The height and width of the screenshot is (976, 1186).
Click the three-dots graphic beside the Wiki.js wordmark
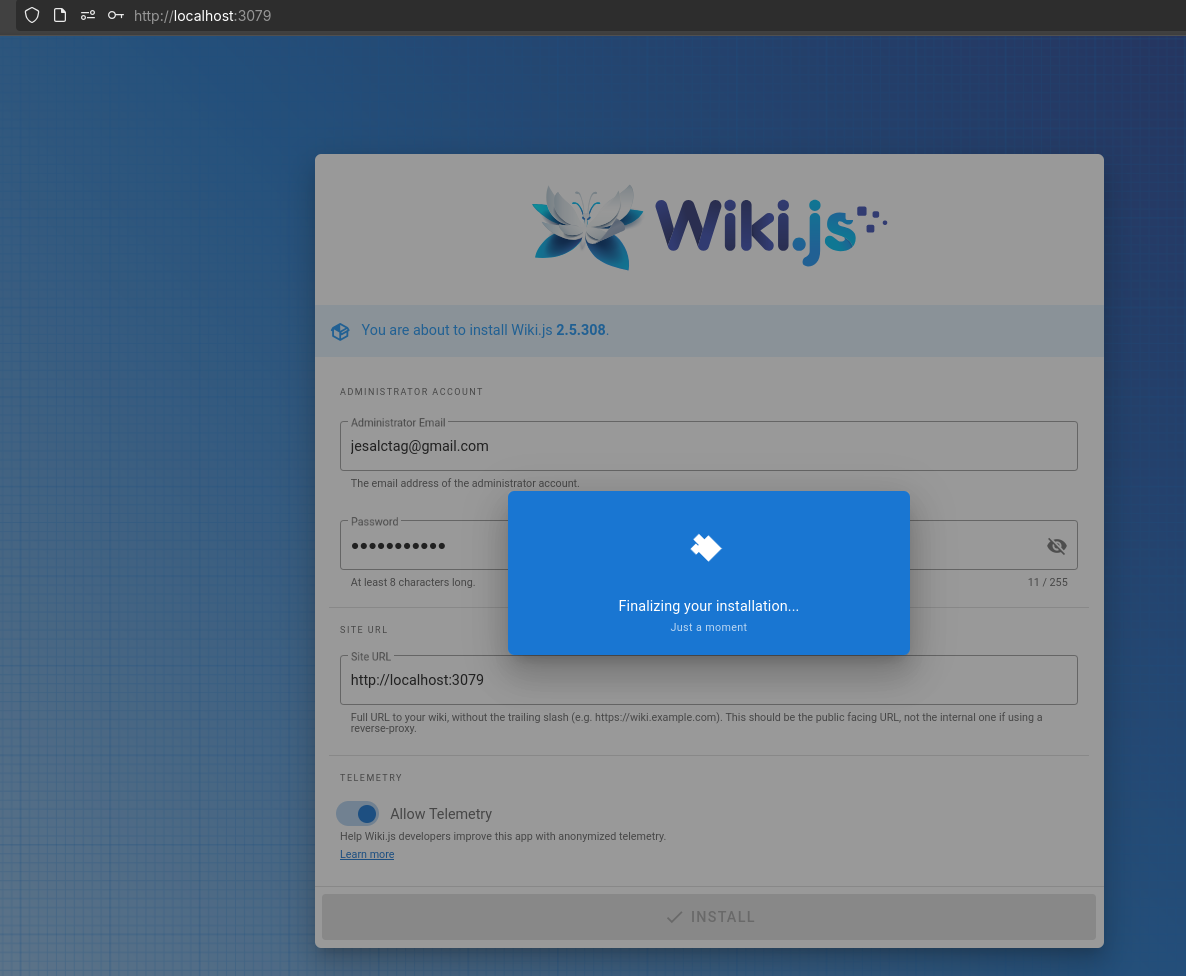pyautogui.click(x=873, y=220)
